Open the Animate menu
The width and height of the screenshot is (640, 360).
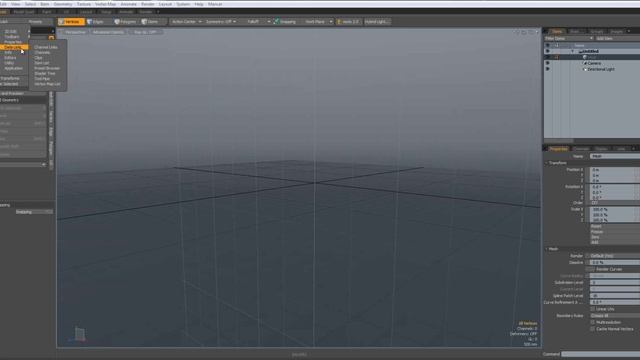(x=129, y=4)
